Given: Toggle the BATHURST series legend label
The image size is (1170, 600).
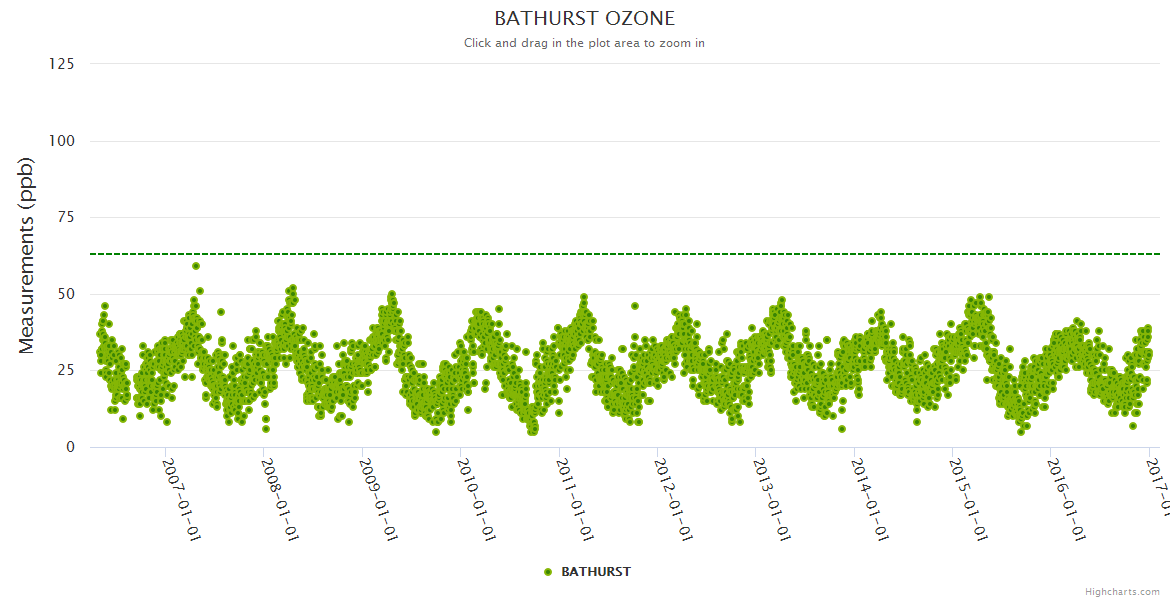Looking at the screenshot, I should coord(596,572).
